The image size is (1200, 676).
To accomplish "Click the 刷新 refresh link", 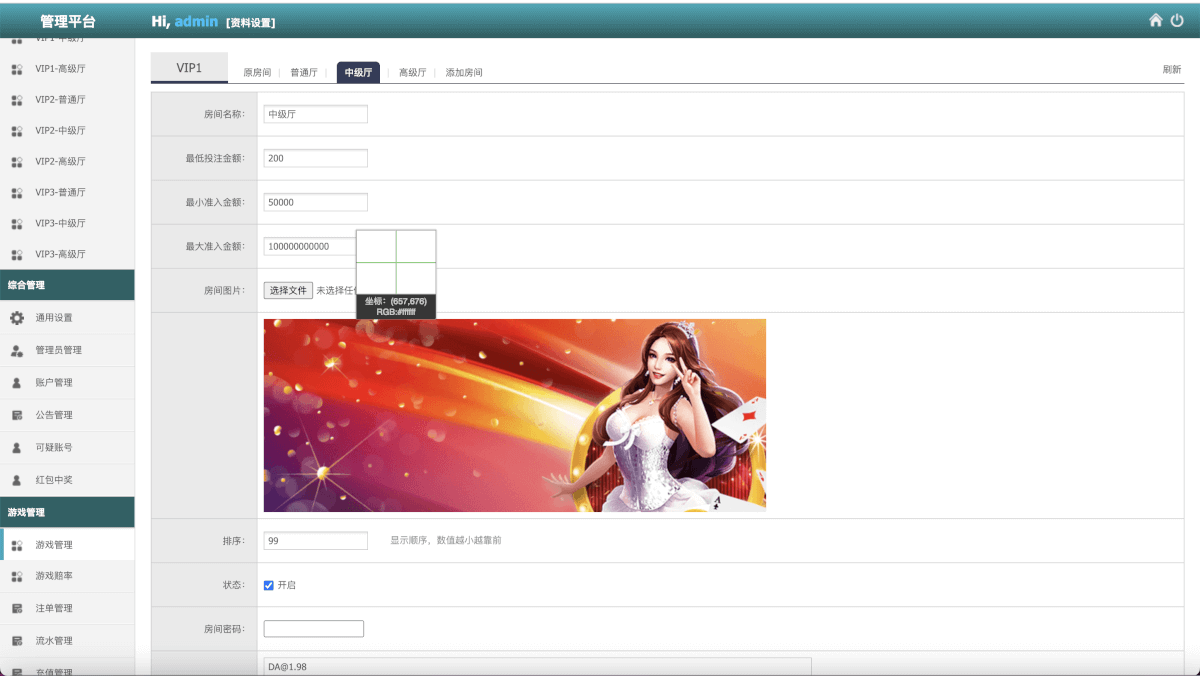I will [1172, 69].
